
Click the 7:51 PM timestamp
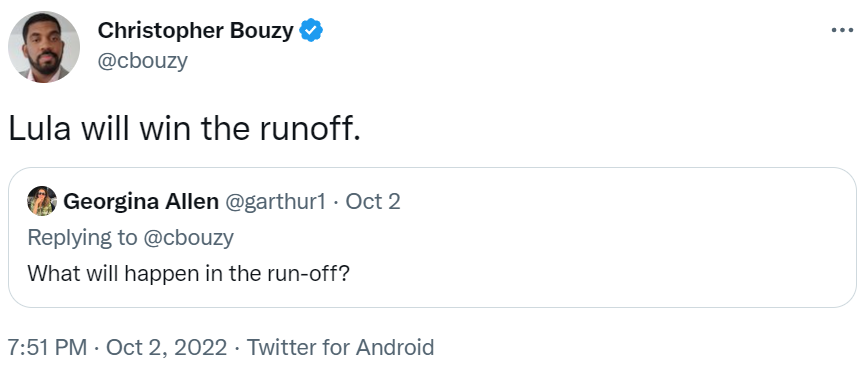point(47,348)
